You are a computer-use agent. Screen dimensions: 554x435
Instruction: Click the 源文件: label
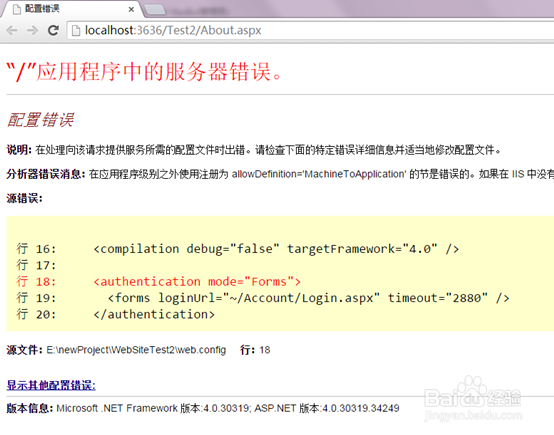pos(24,350)
